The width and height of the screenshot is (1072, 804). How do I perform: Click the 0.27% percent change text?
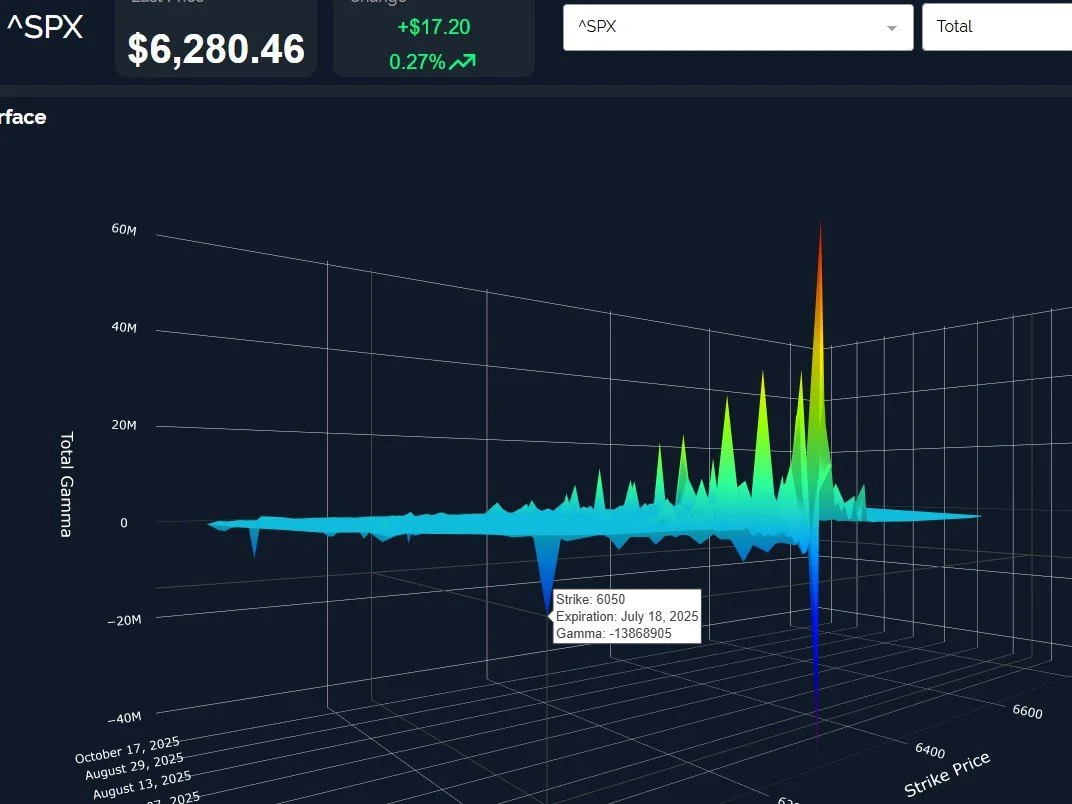(417, 62)
